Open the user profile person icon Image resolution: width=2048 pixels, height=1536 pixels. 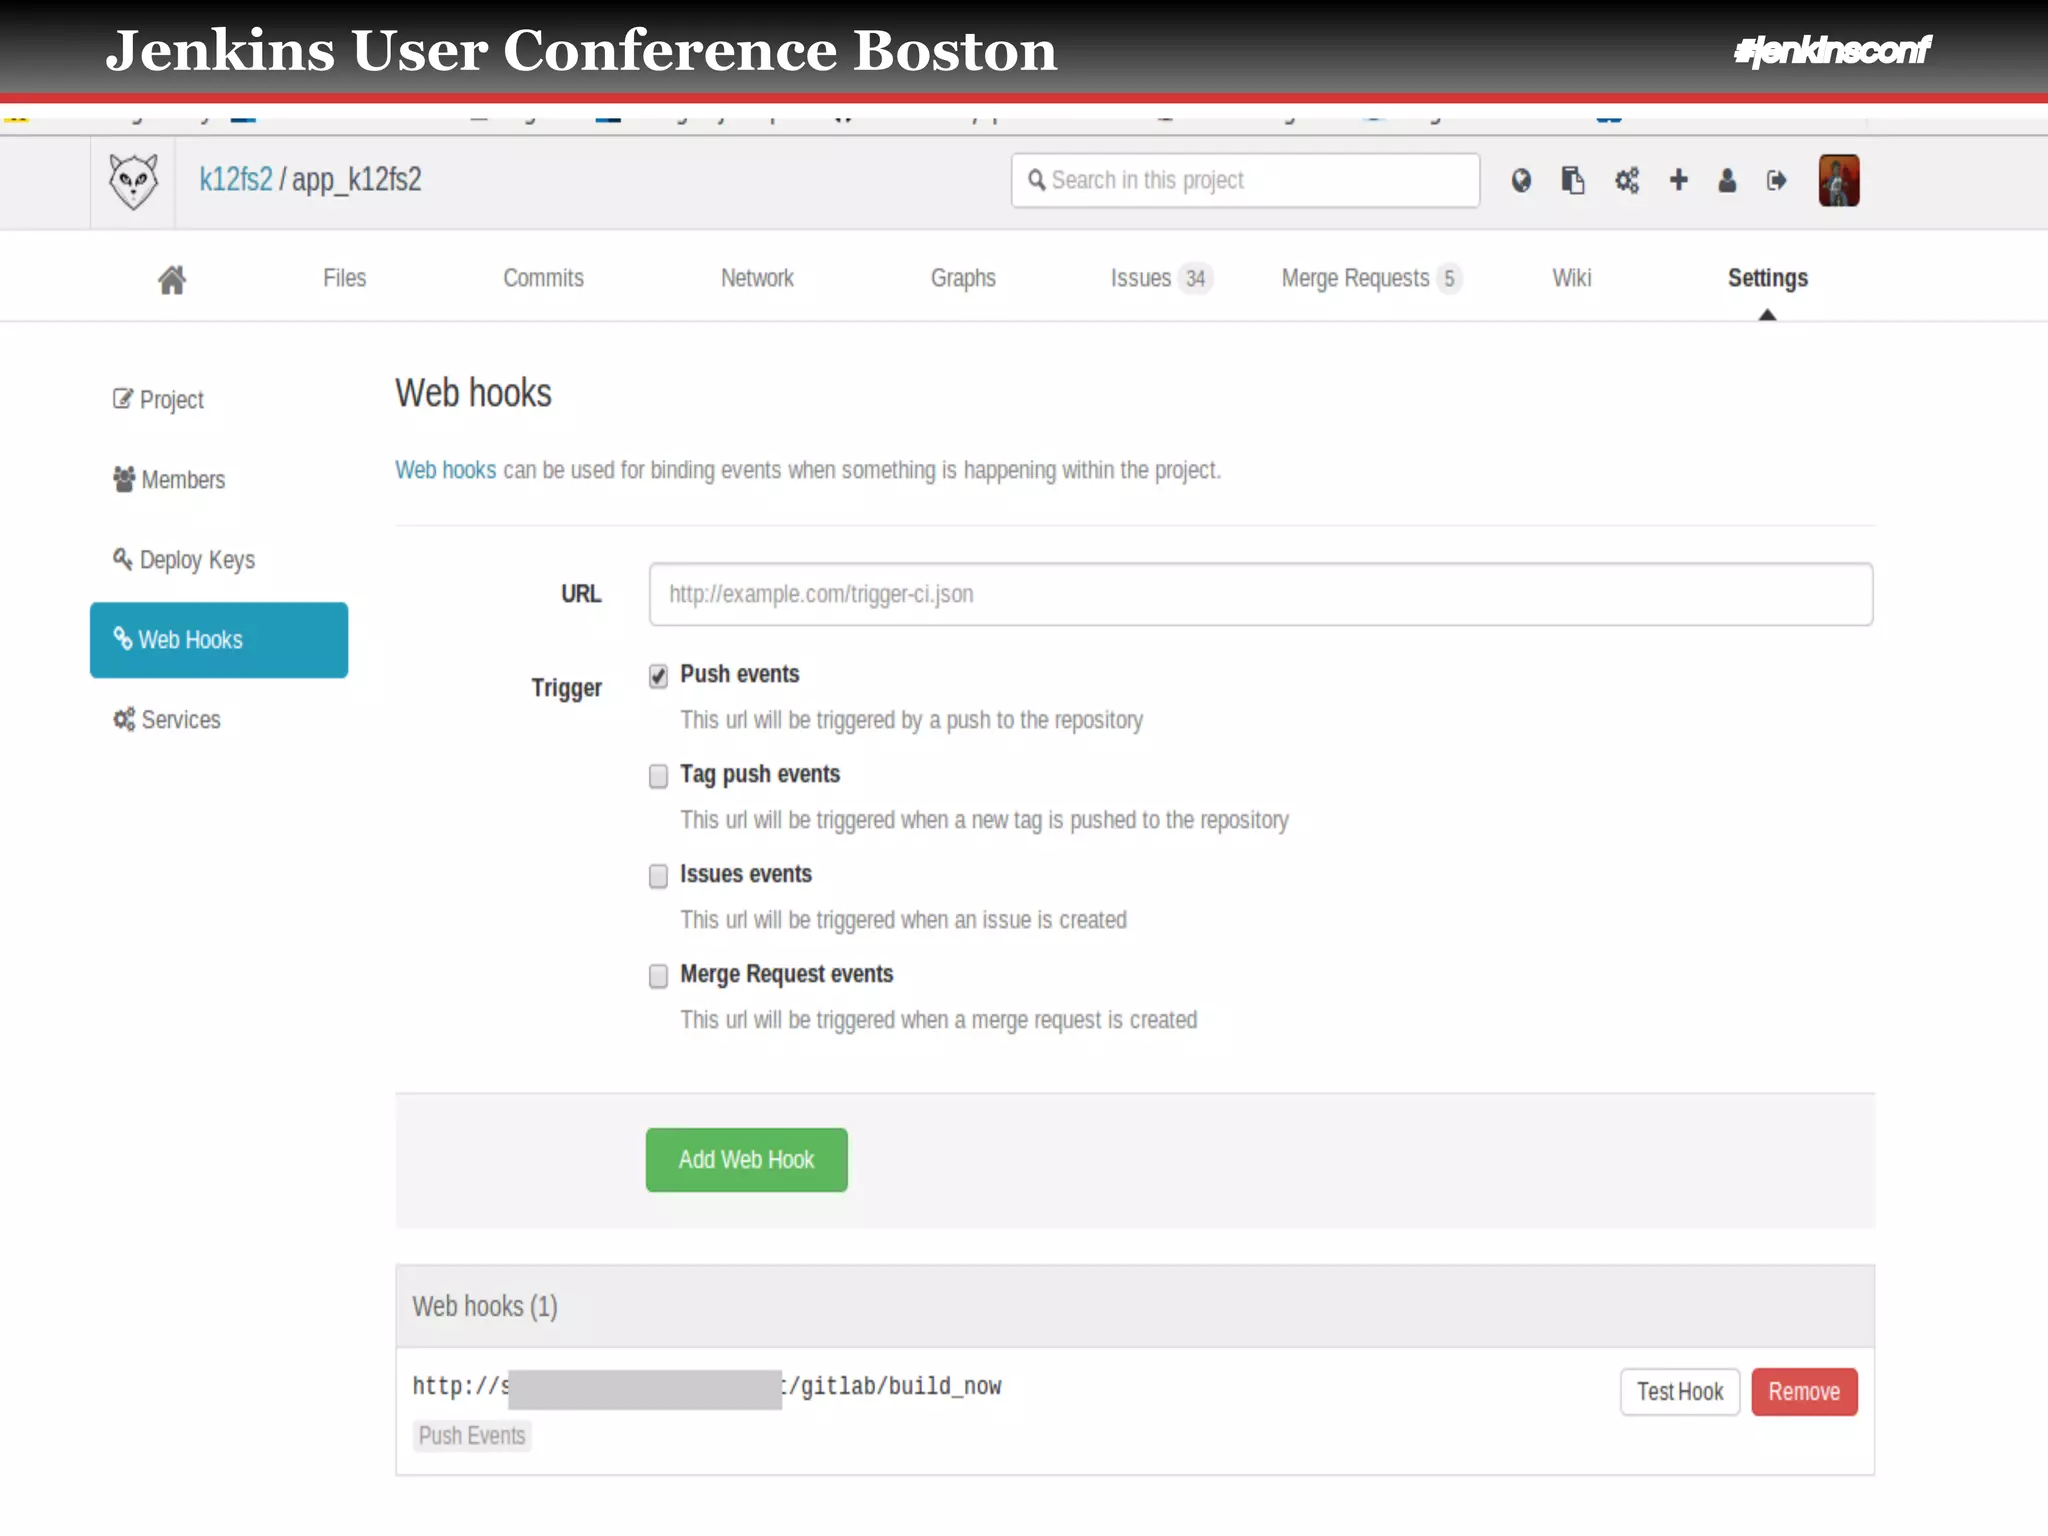tap(1727, 180)
